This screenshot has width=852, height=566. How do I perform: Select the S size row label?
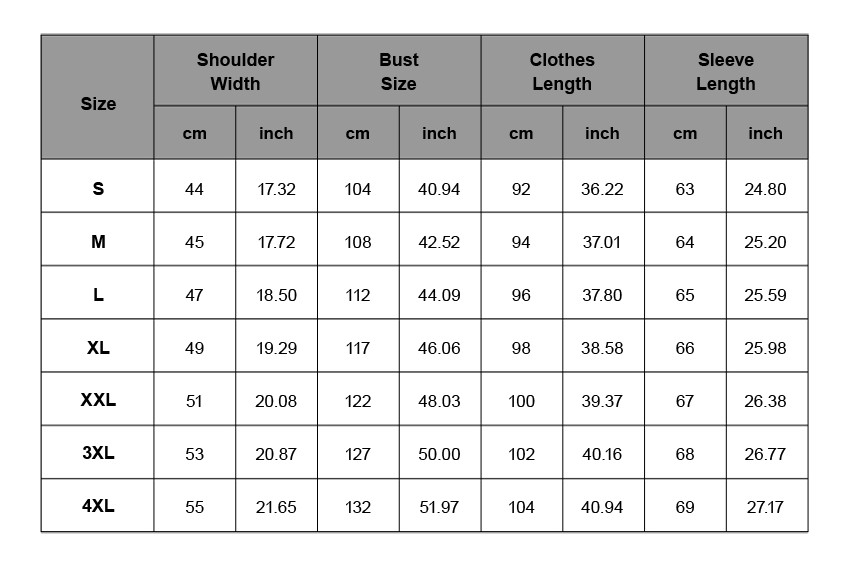tap(98, 186)
